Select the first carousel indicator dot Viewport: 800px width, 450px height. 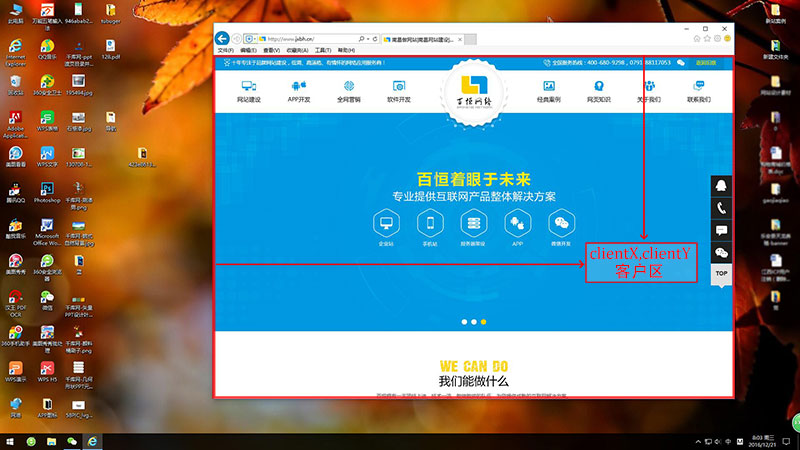click(x=463, y=322)
